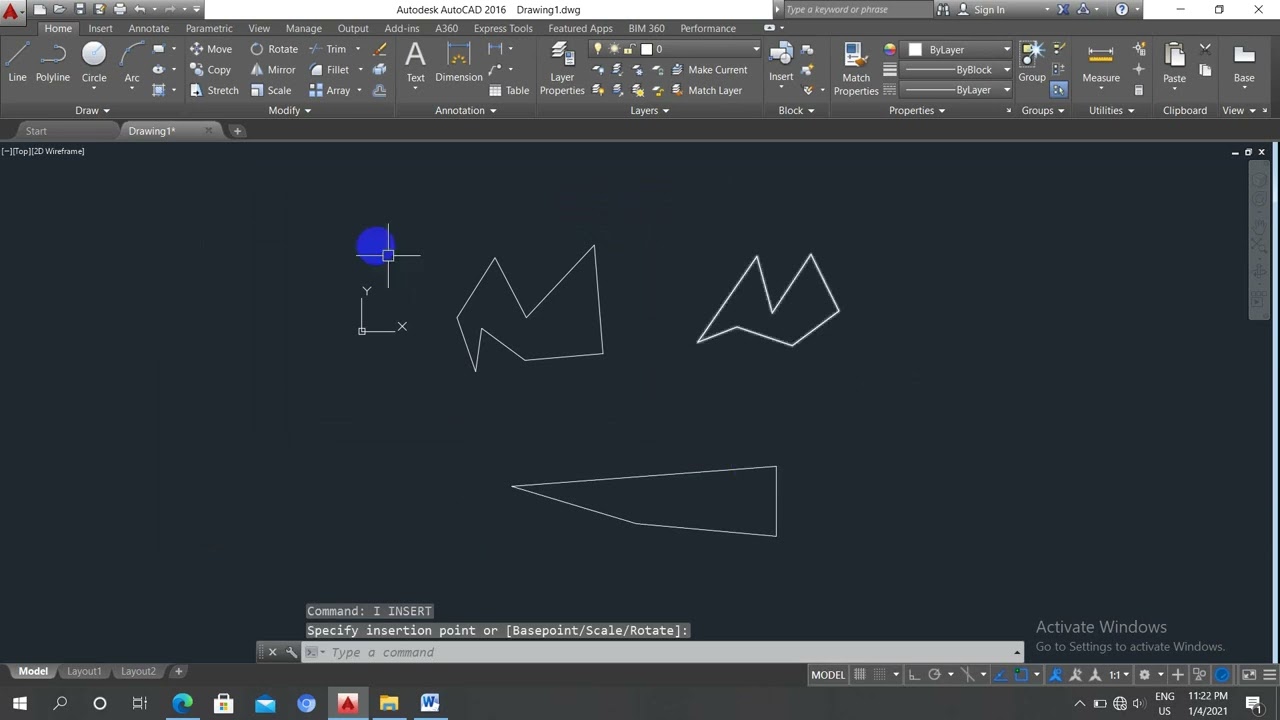The height and width of the screenshot is (720, 1280).
Task: Select the Mirror tool
Action: pyautogui.click(x=273, y=70)
